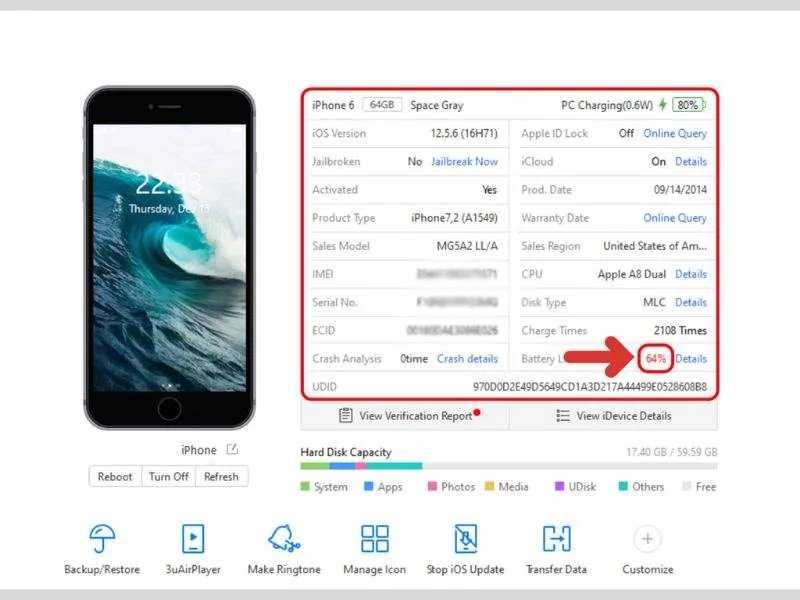Click the Space Gray color label

(x=437, y=105)
